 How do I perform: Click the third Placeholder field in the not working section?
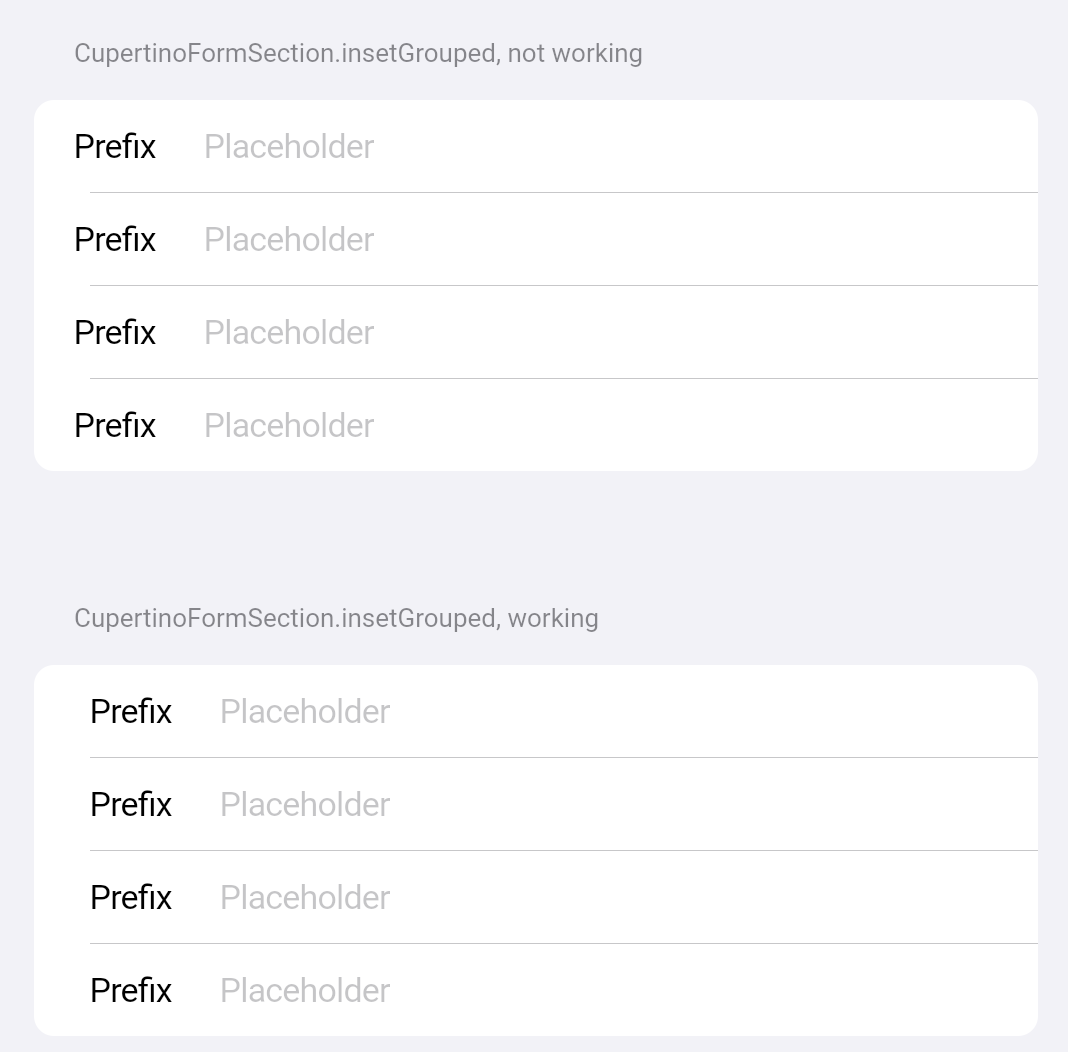tap(288, 332)
